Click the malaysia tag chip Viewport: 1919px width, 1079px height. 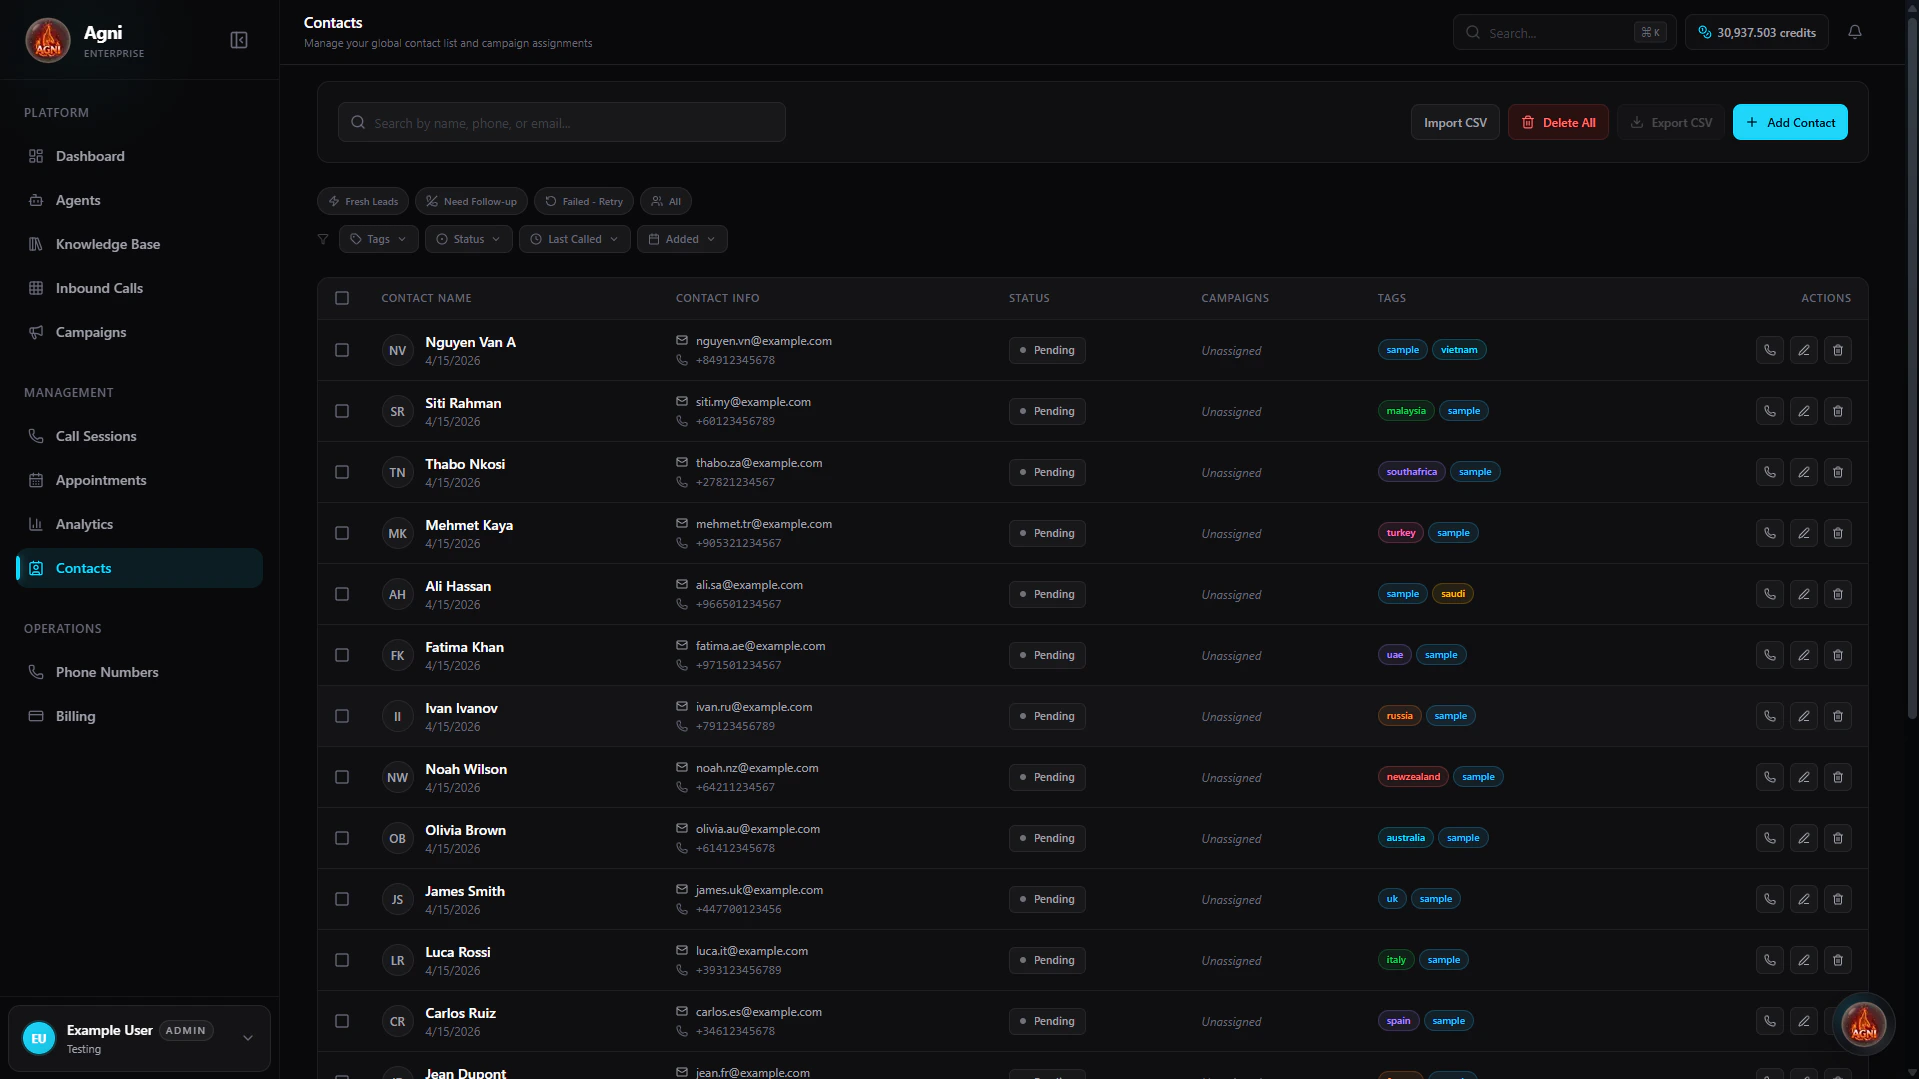pos(1406,411)
